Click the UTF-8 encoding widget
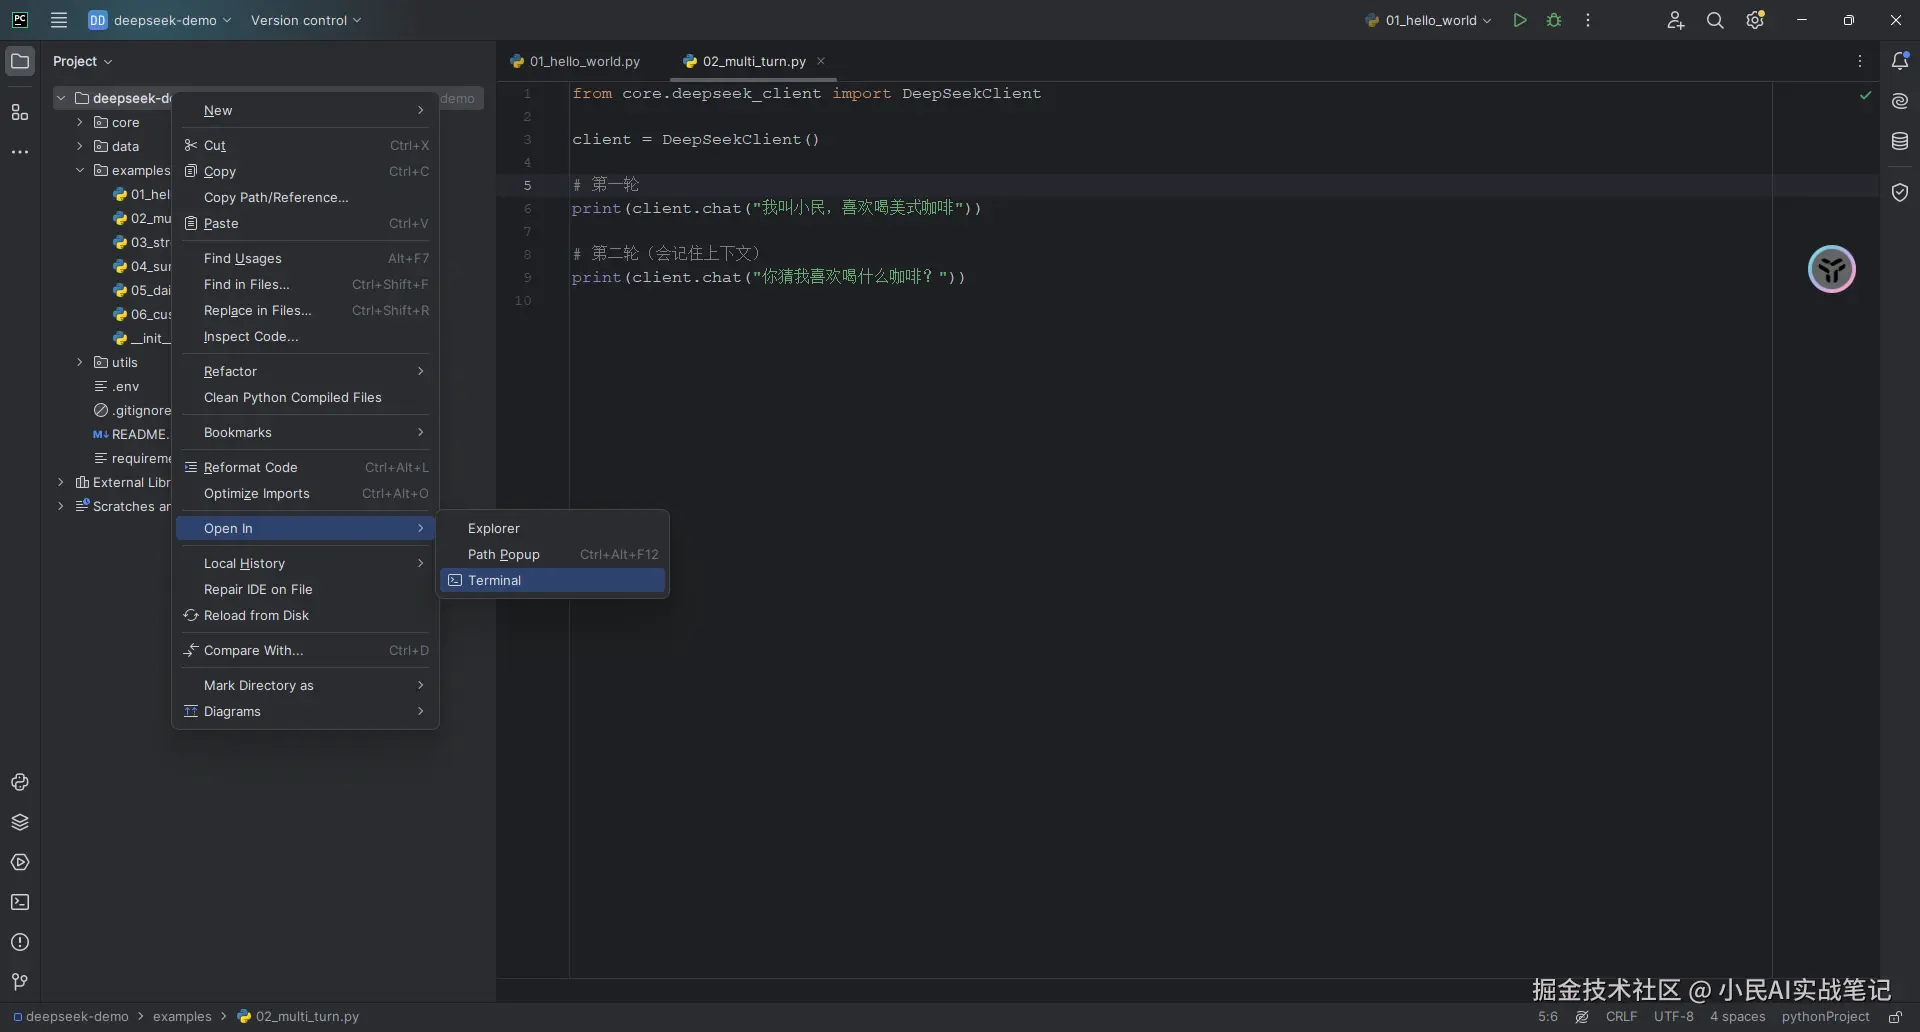This screenshot has height=1032, width=1920. point(1673,1017)
